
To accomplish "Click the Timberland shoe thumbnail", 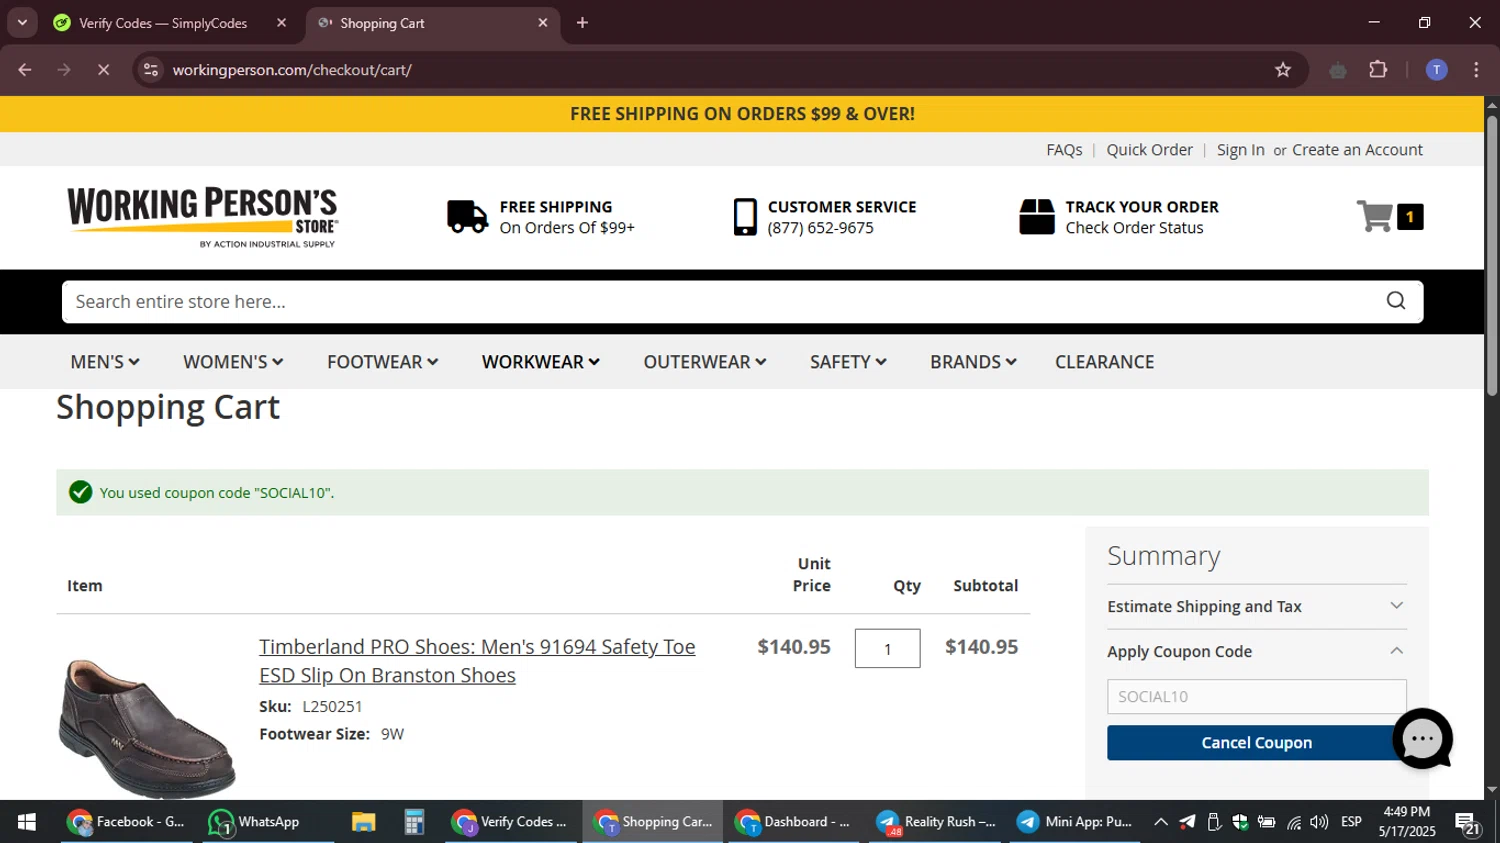I will point(147,727).
